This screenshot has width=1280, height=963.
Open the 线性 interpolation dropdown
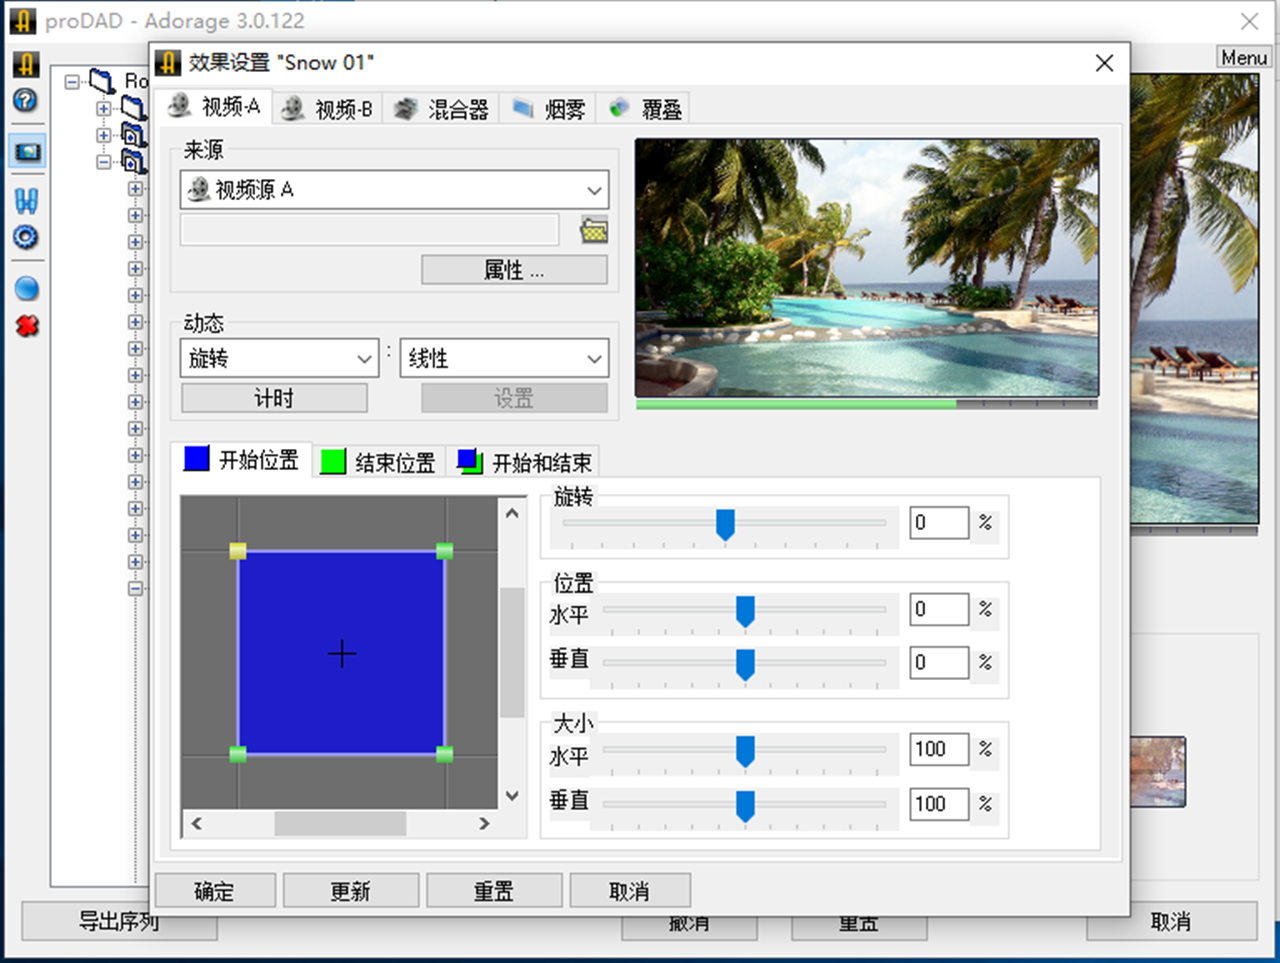click(503, 357)
